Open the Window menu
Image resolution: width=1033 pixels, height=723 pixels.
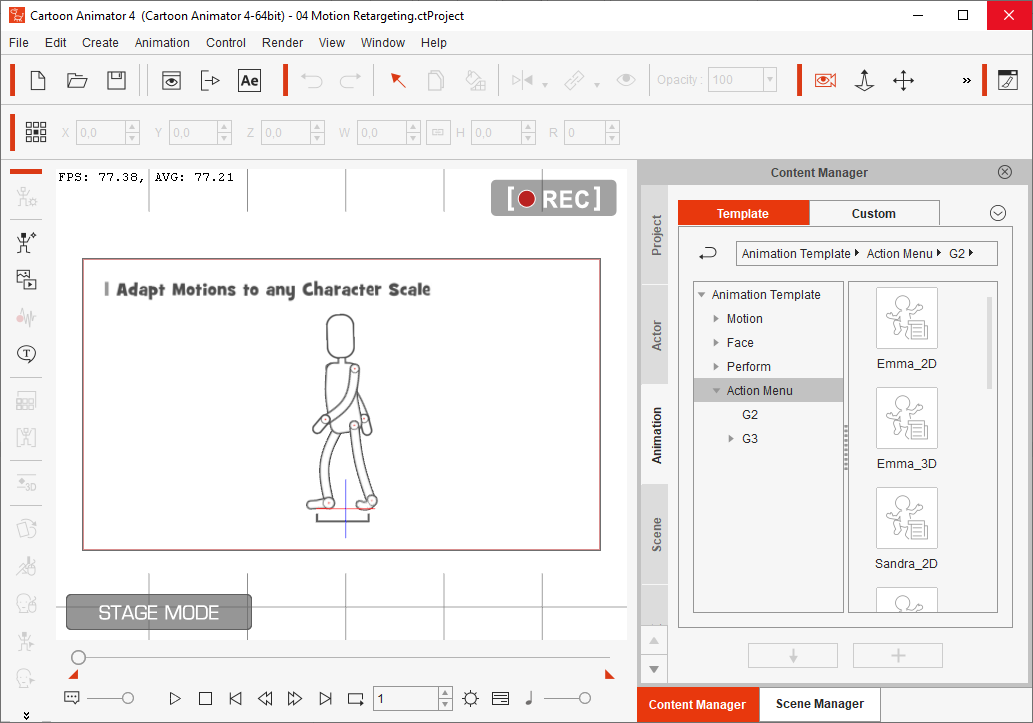[382, 43]
